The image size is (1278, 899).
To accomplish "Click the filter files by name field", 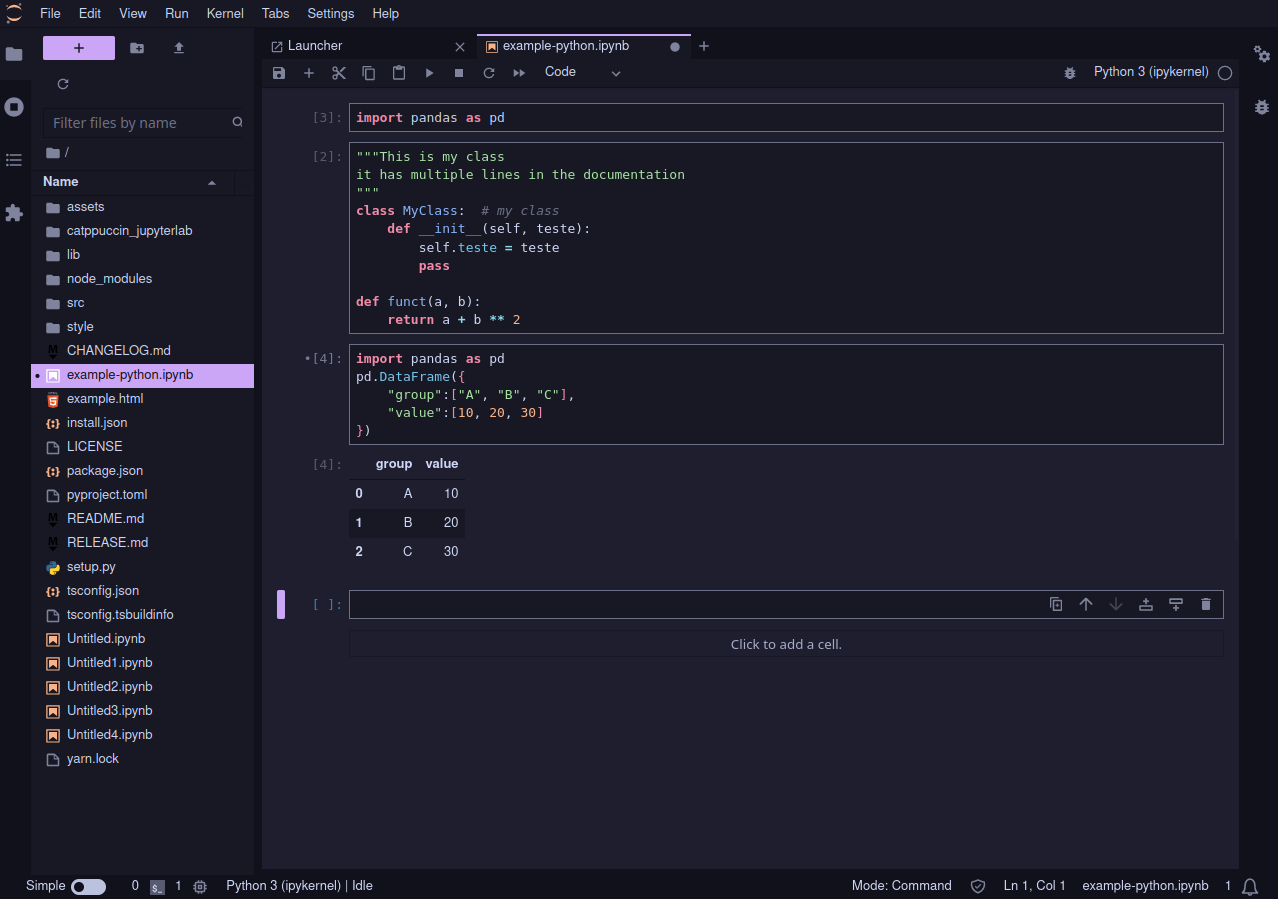I will coord(140,122).
